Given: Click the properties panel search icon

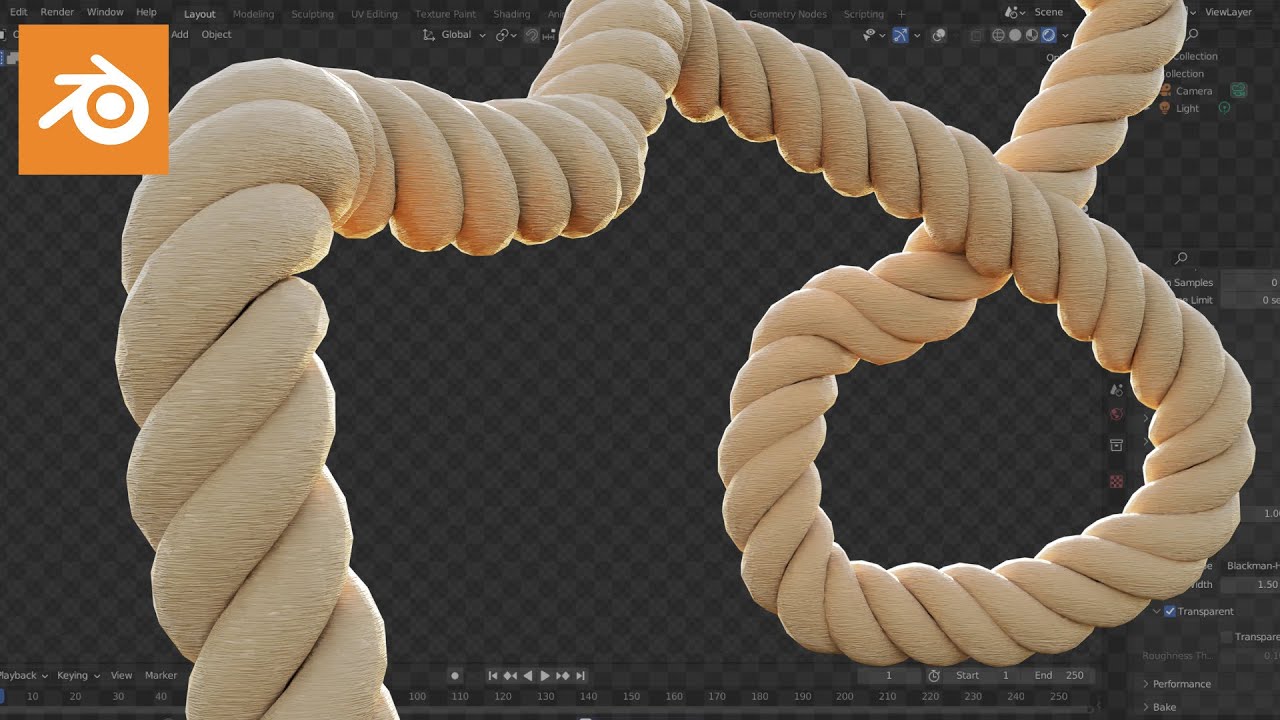Looking at the screenshot, I should (x=1181, y=259).
